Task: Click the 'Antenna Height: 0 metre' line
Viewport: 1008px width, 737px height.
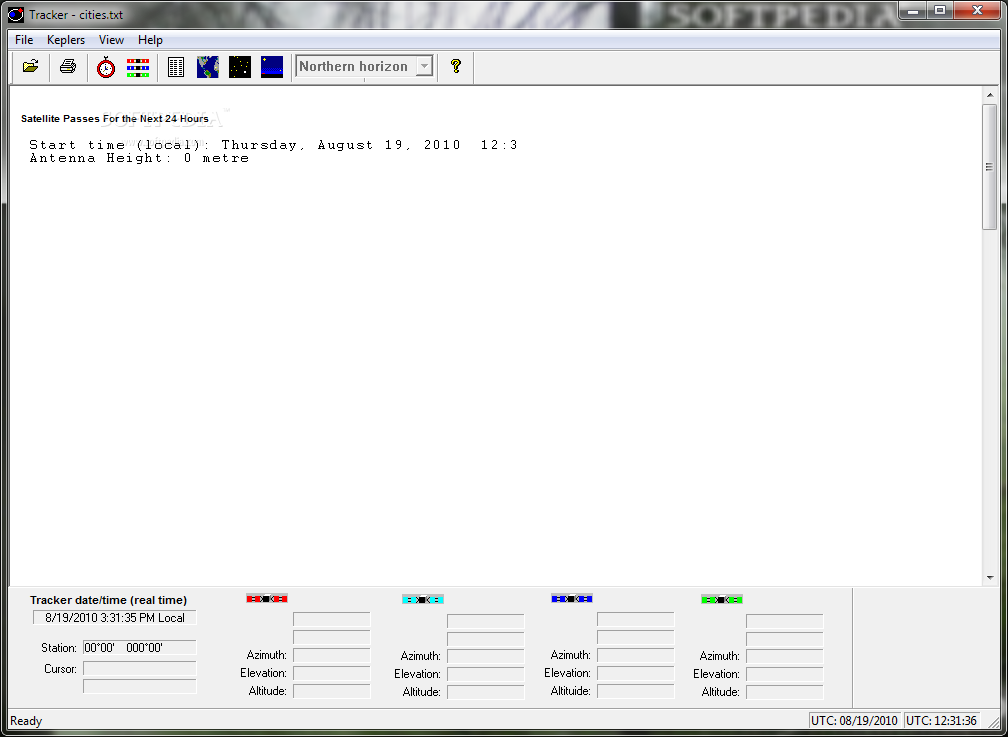Action: click(x=139, y=158)
